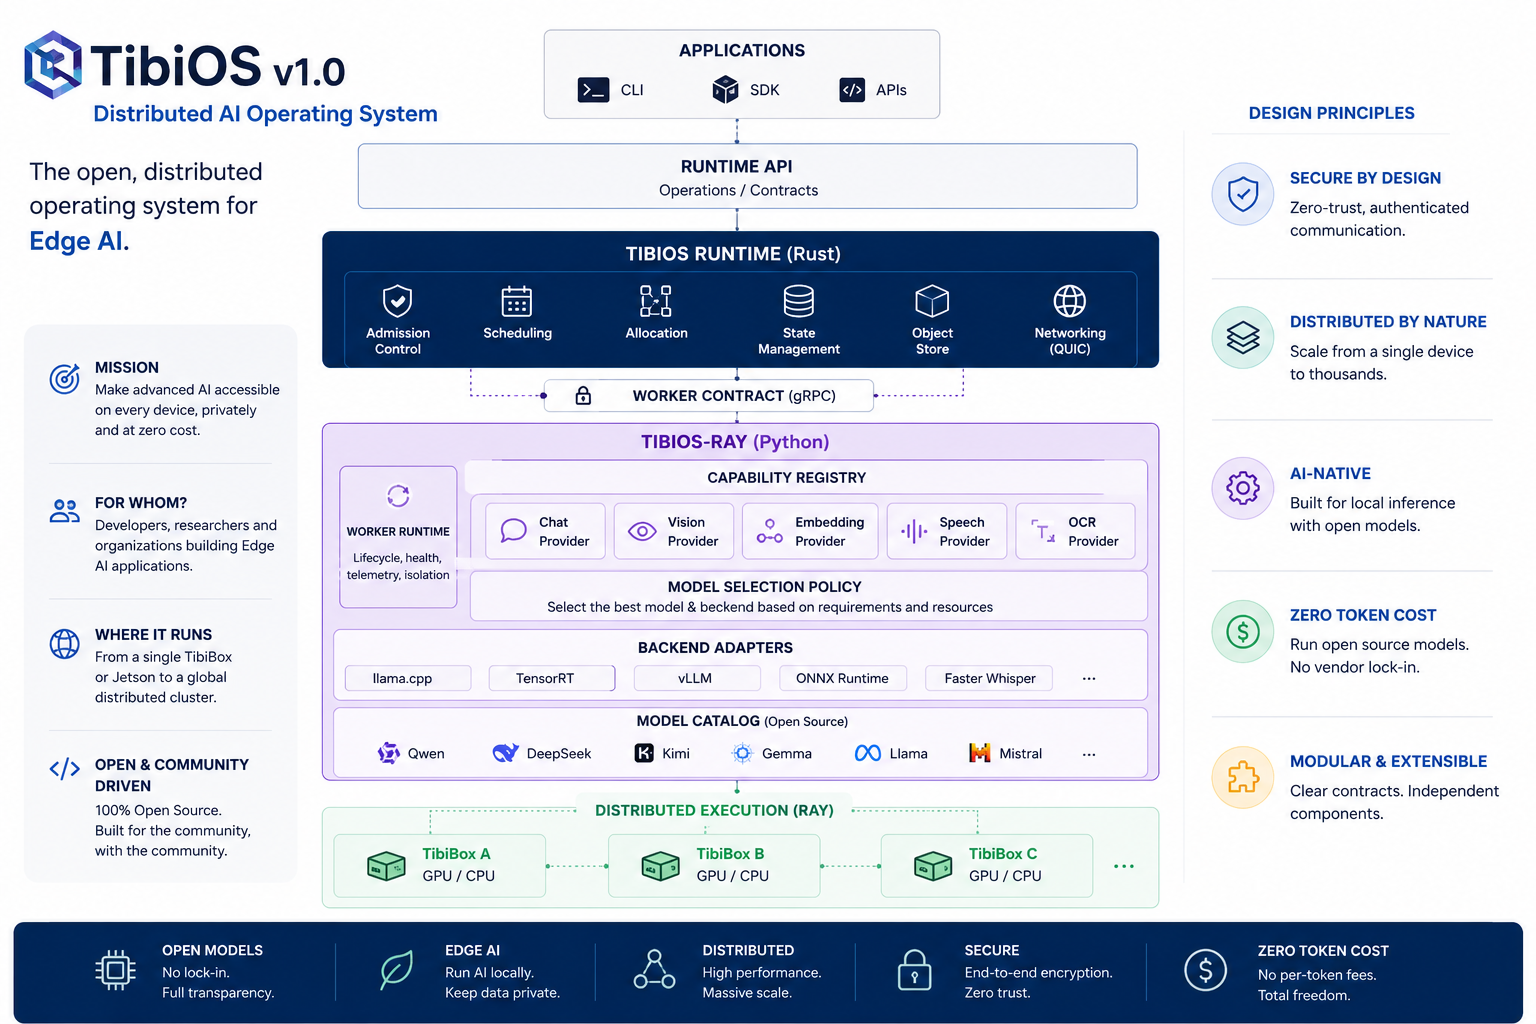Click the network nodes icon beside Distributed
Image resolution: width=1536 pixels, height=1024 pixels.
pos(654,969)
